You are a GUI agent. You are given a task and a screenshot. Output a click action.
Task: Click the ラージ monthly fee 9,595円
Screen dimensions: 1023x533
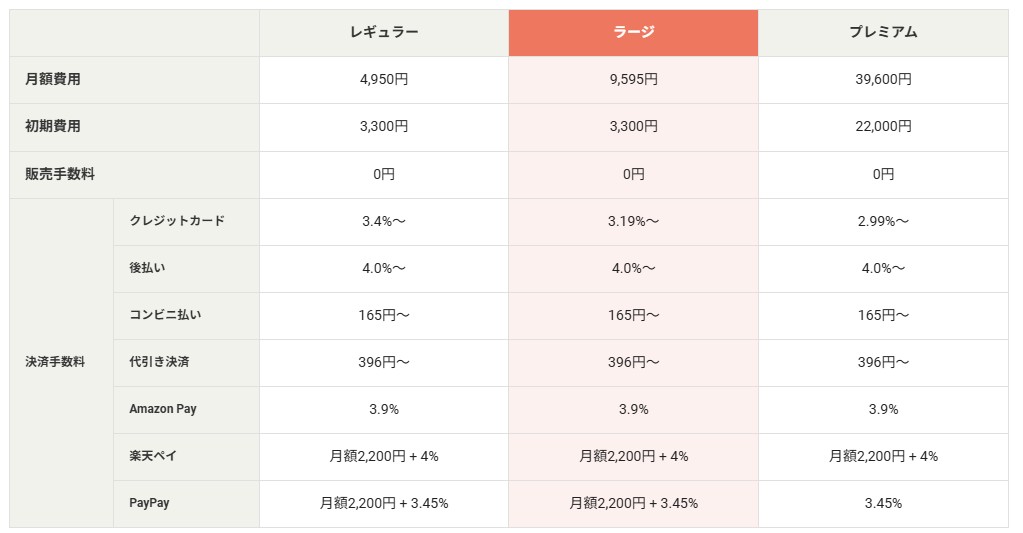[x=633, y=80]
